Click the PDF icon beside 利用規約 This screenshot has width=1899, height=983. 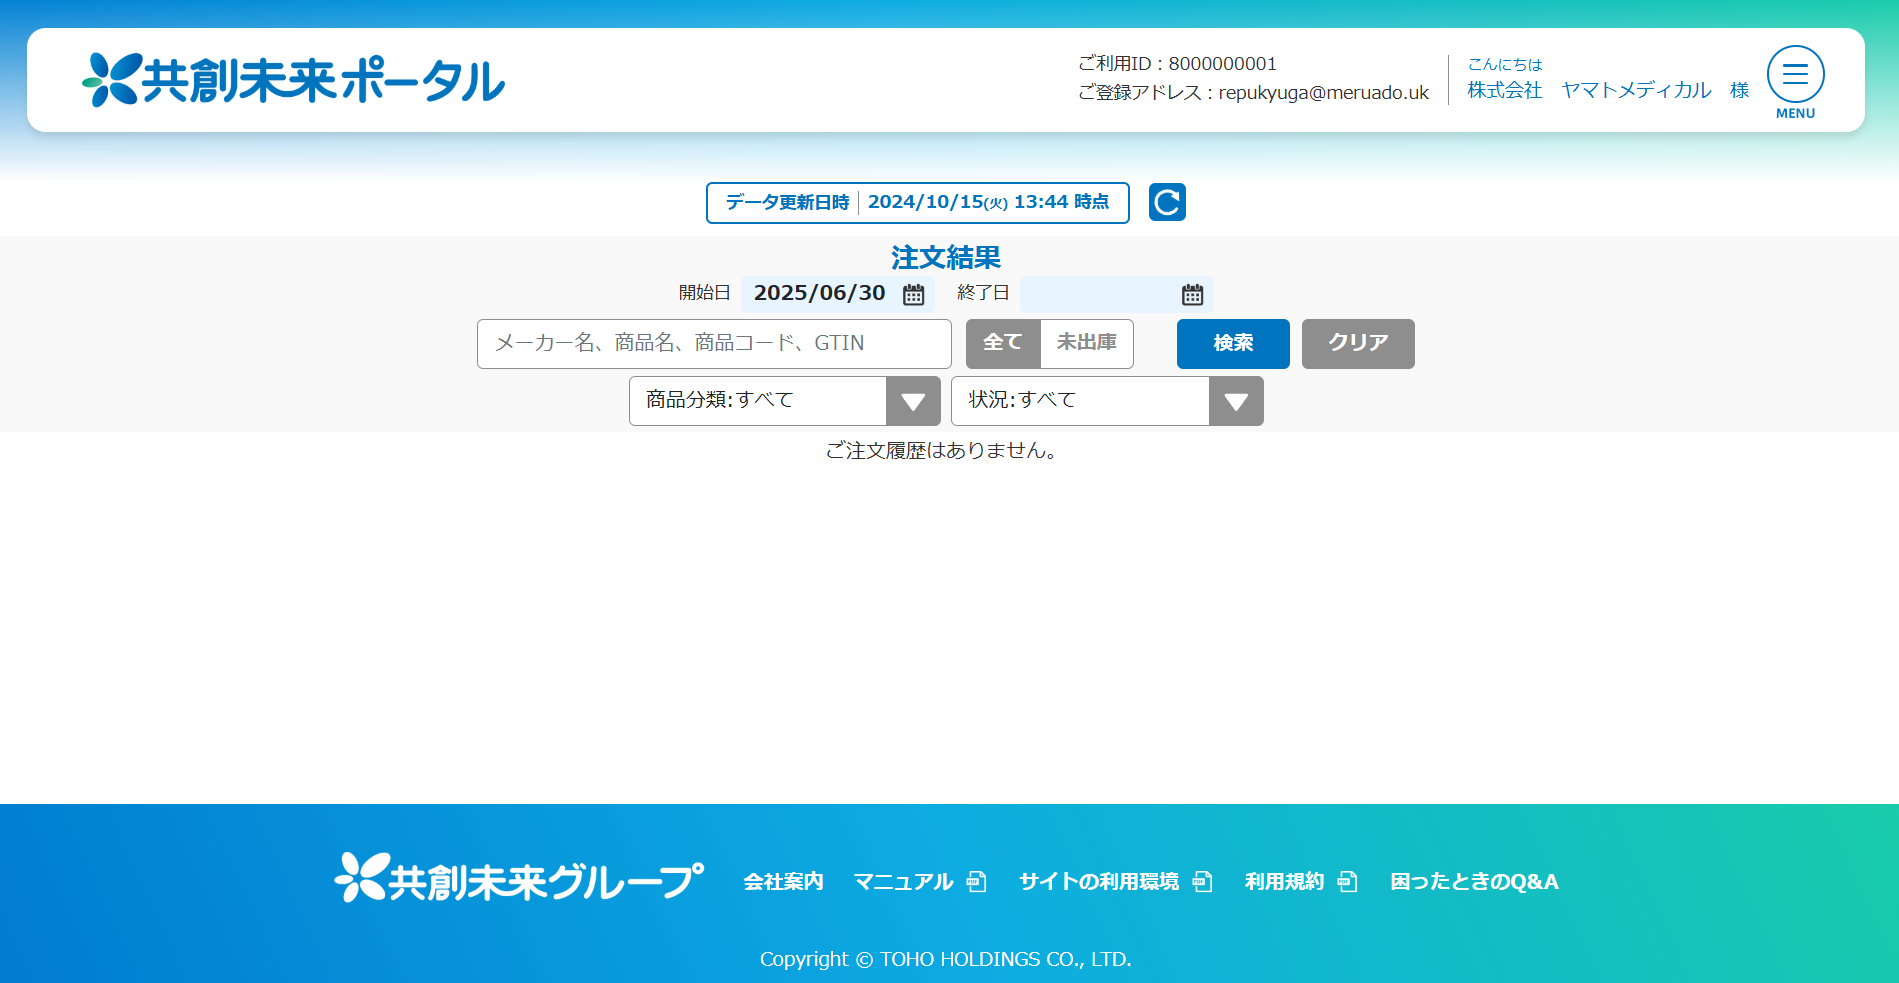click(1347, 881)
